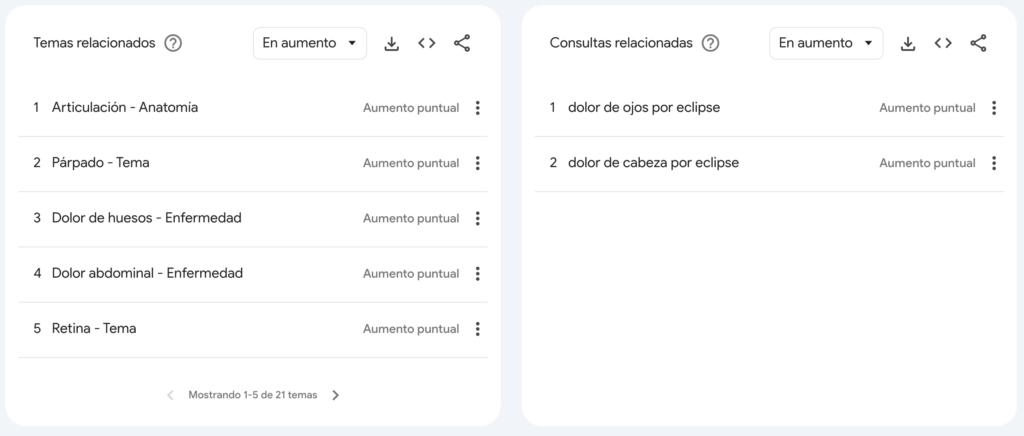Open three-dot menu for Párpado row
Screen dimensions: 1024x436
coord(478,163)
